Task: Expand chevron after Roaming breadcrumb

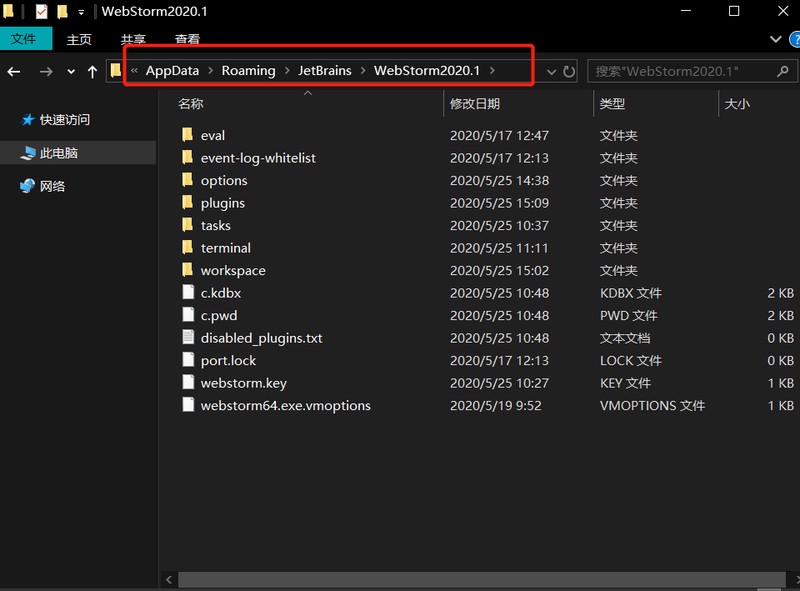Action: [287, 70]
